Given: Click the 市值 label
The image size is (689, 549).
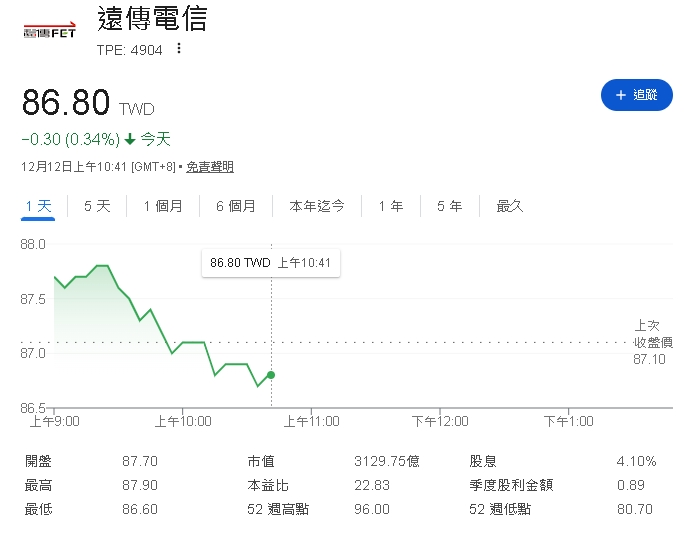Looking at the screenshot, I should pos(261,461).
